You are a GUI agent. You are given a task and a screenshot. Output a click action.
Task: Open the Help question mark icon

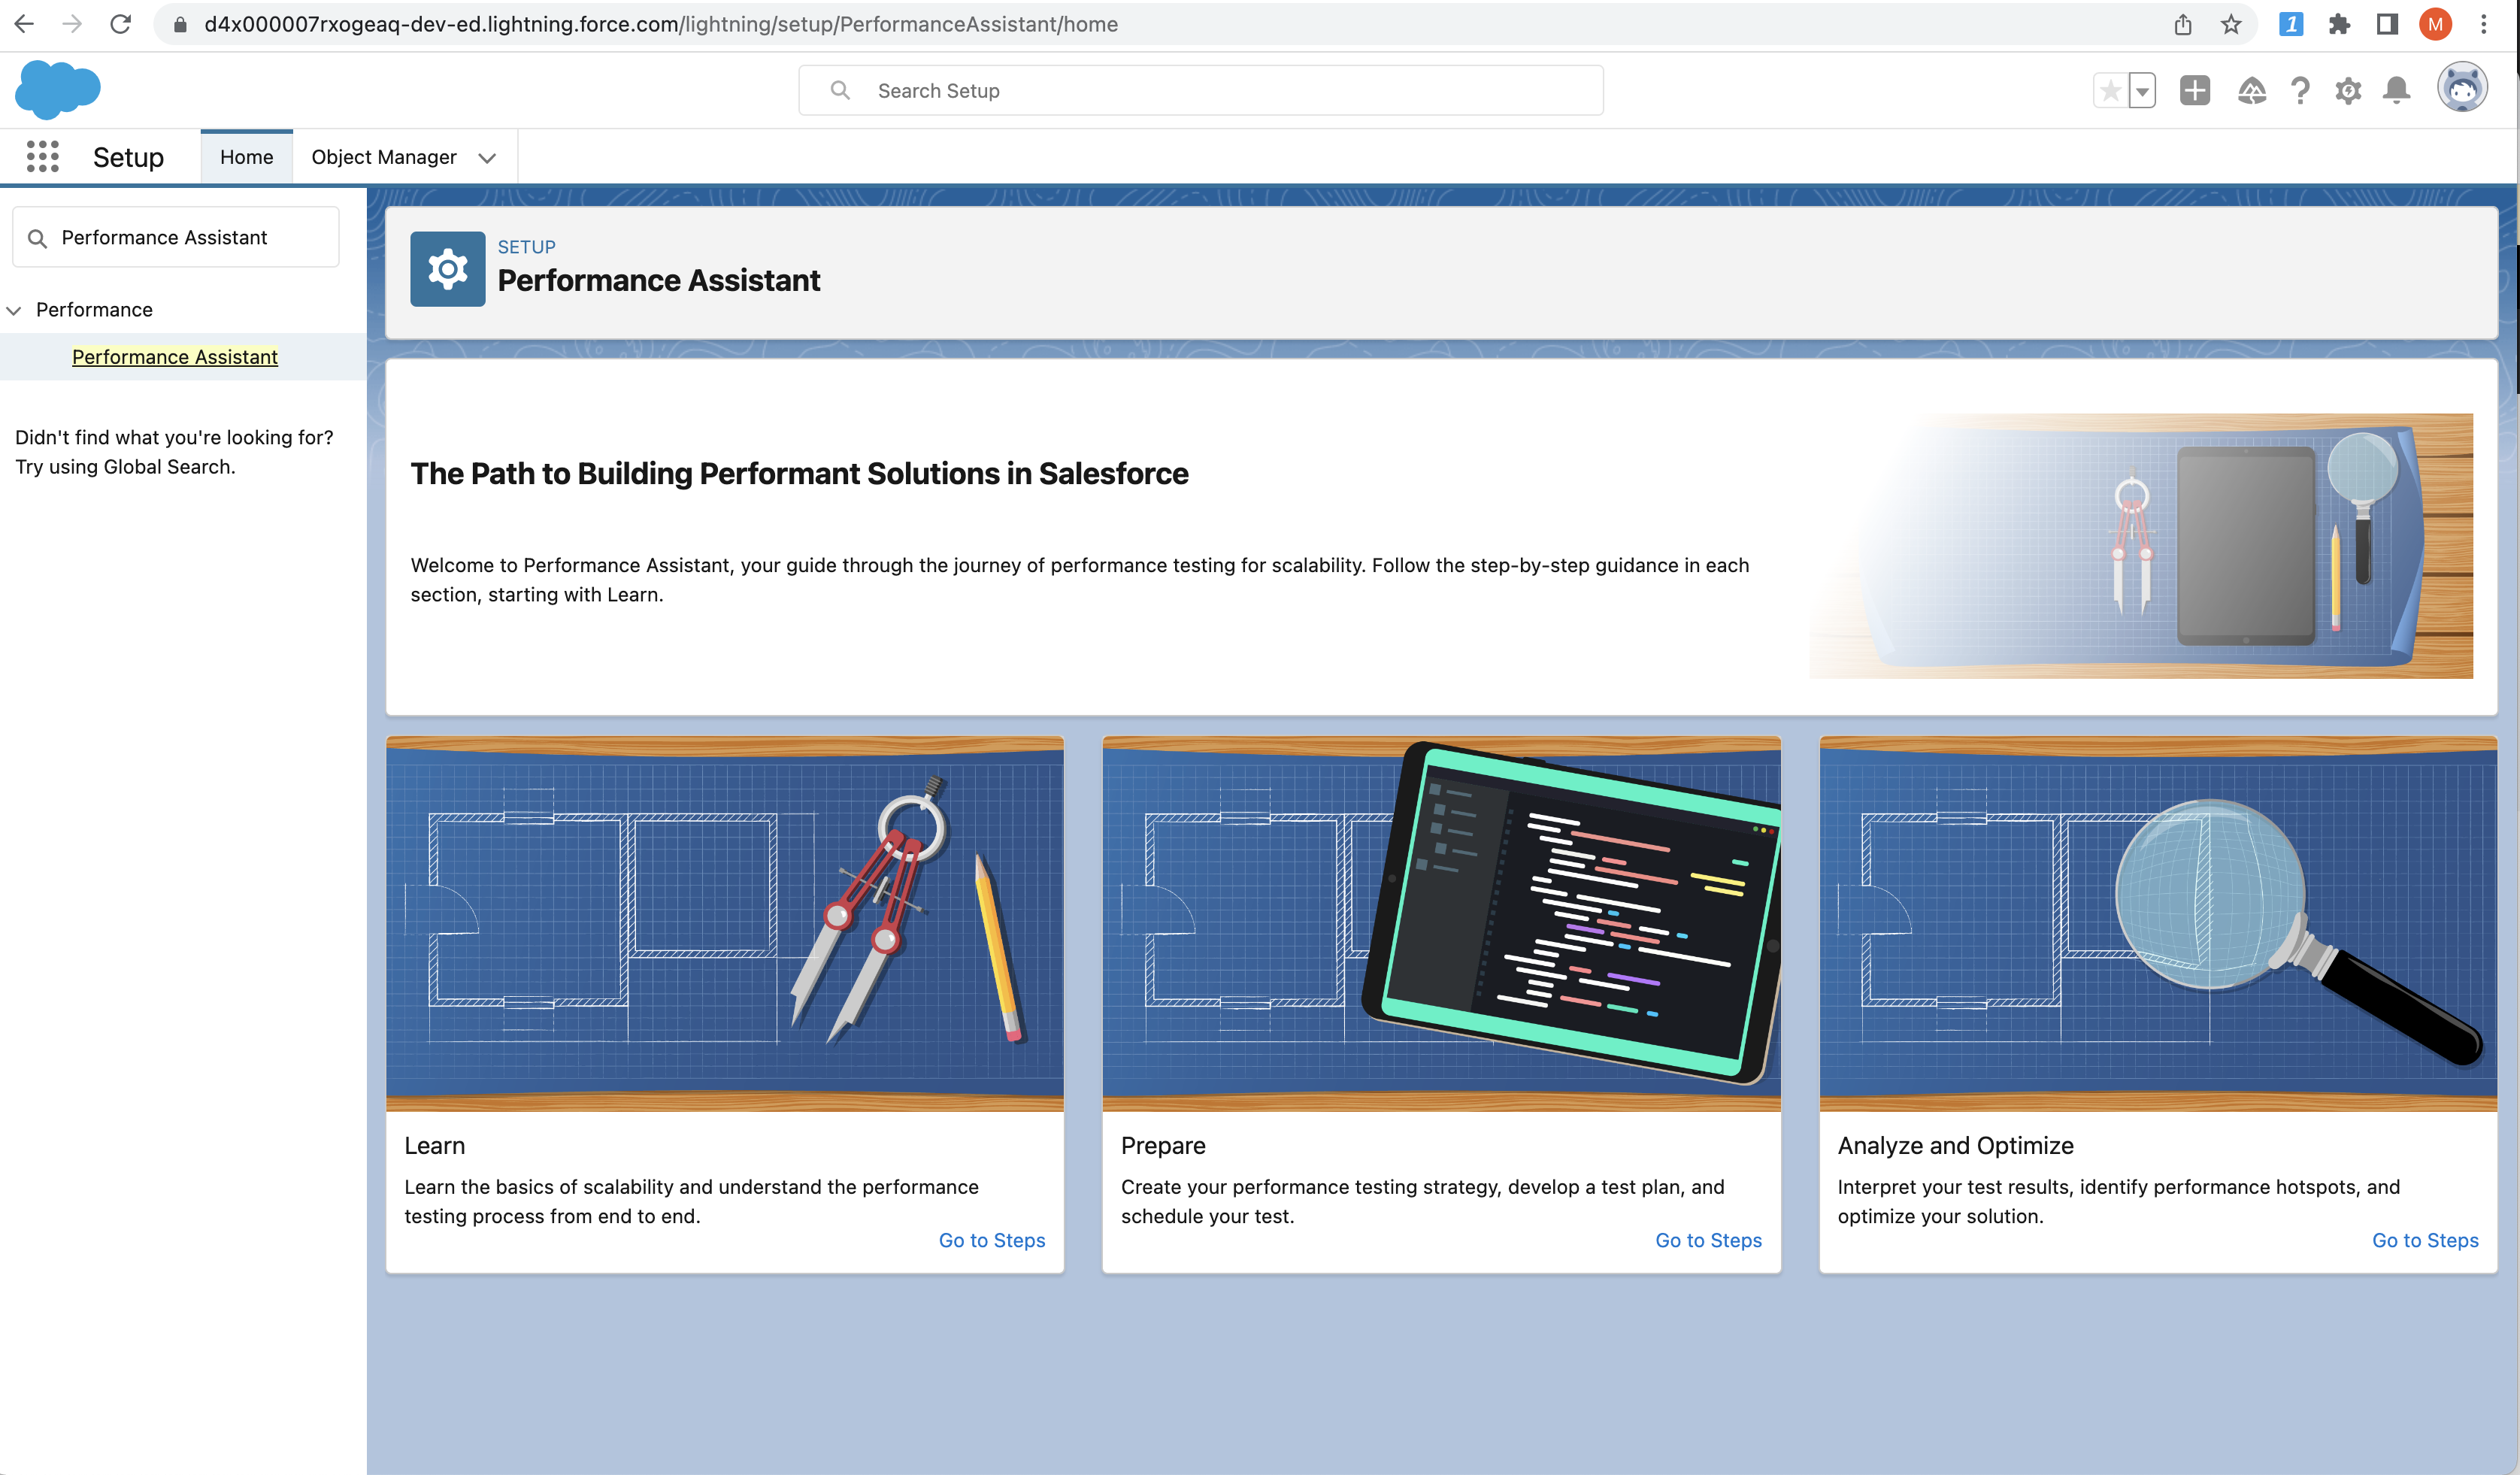[2300, 91]
